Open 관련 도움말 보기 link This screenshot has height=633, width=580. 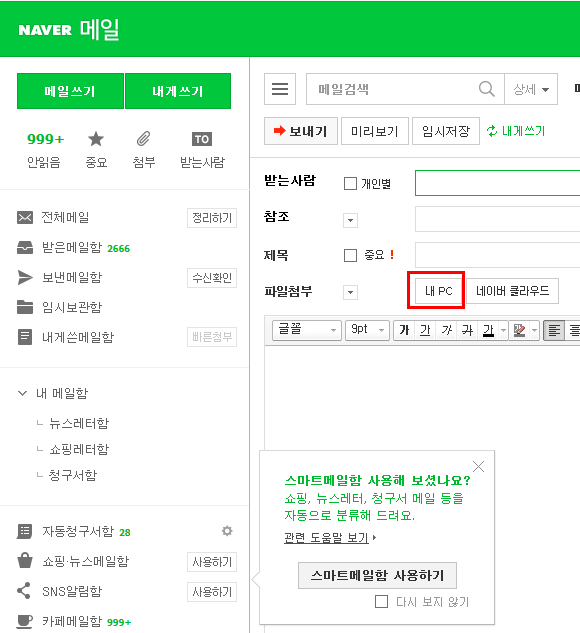pyautogui.click(x=327, y=537)
